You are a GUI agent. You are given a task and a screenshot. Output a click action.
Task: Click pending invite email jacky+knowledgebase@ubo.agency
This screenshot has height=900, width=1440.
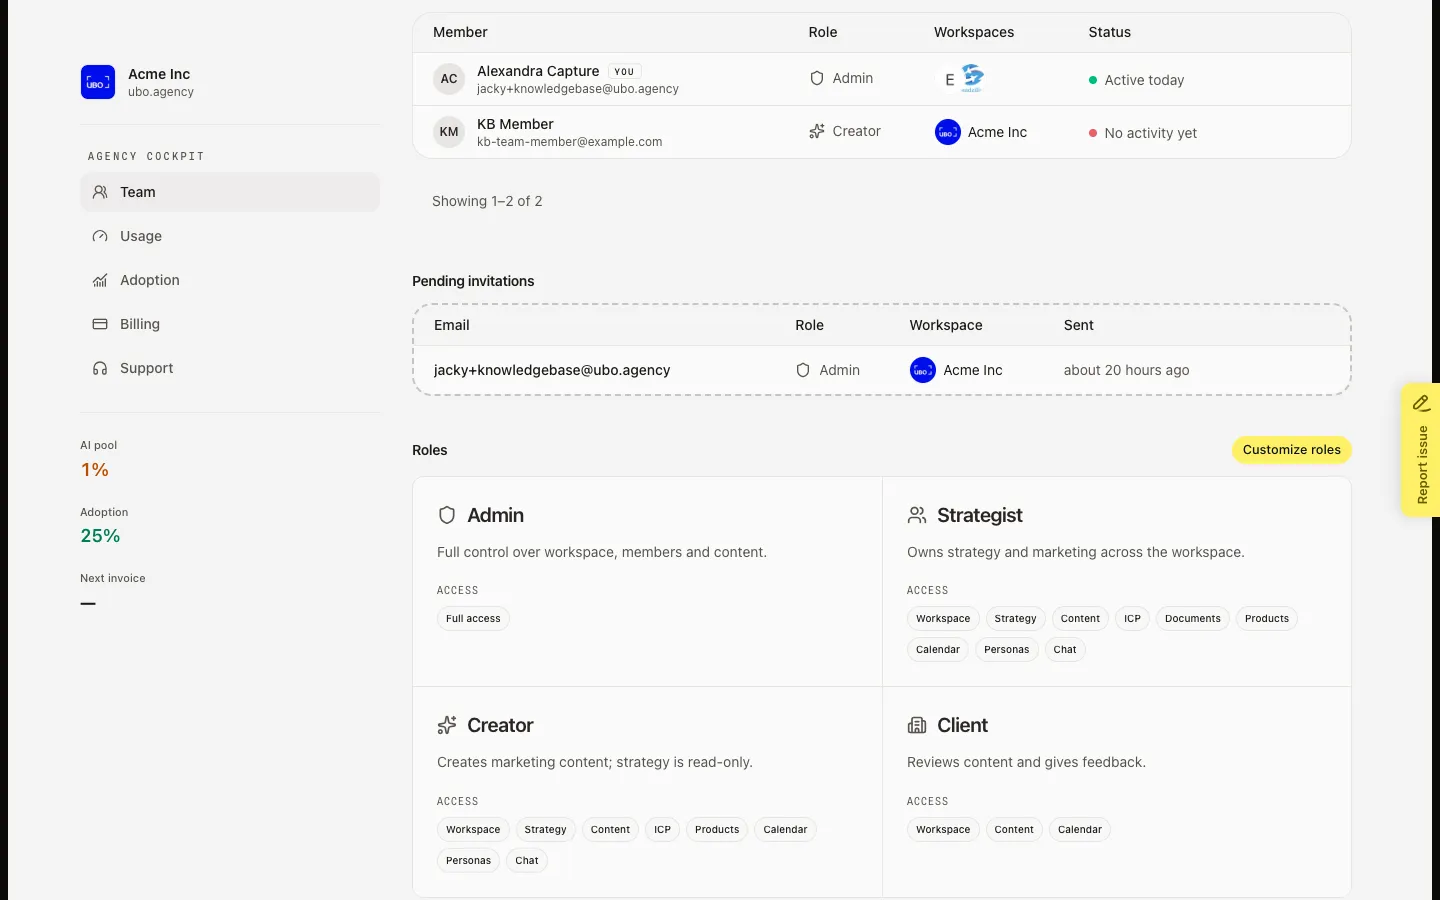pyautogui.click(x=552, y=370)
